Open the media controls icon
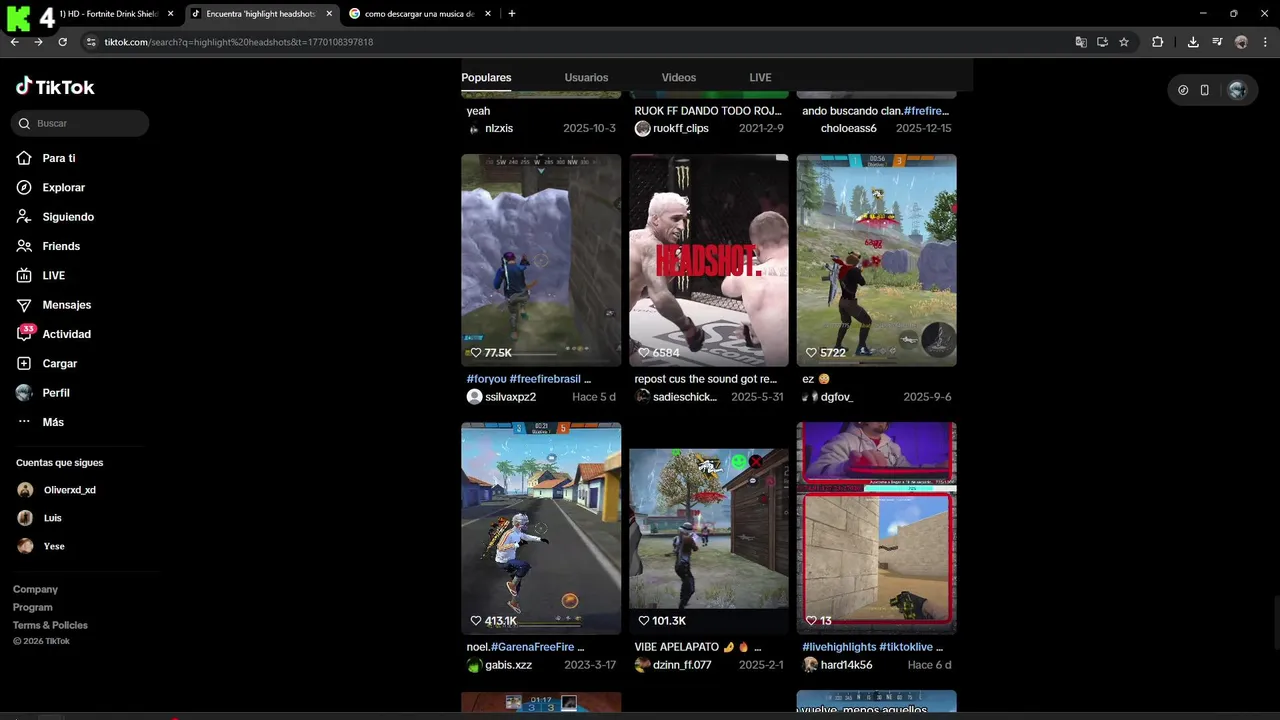 coord(1217,42)
